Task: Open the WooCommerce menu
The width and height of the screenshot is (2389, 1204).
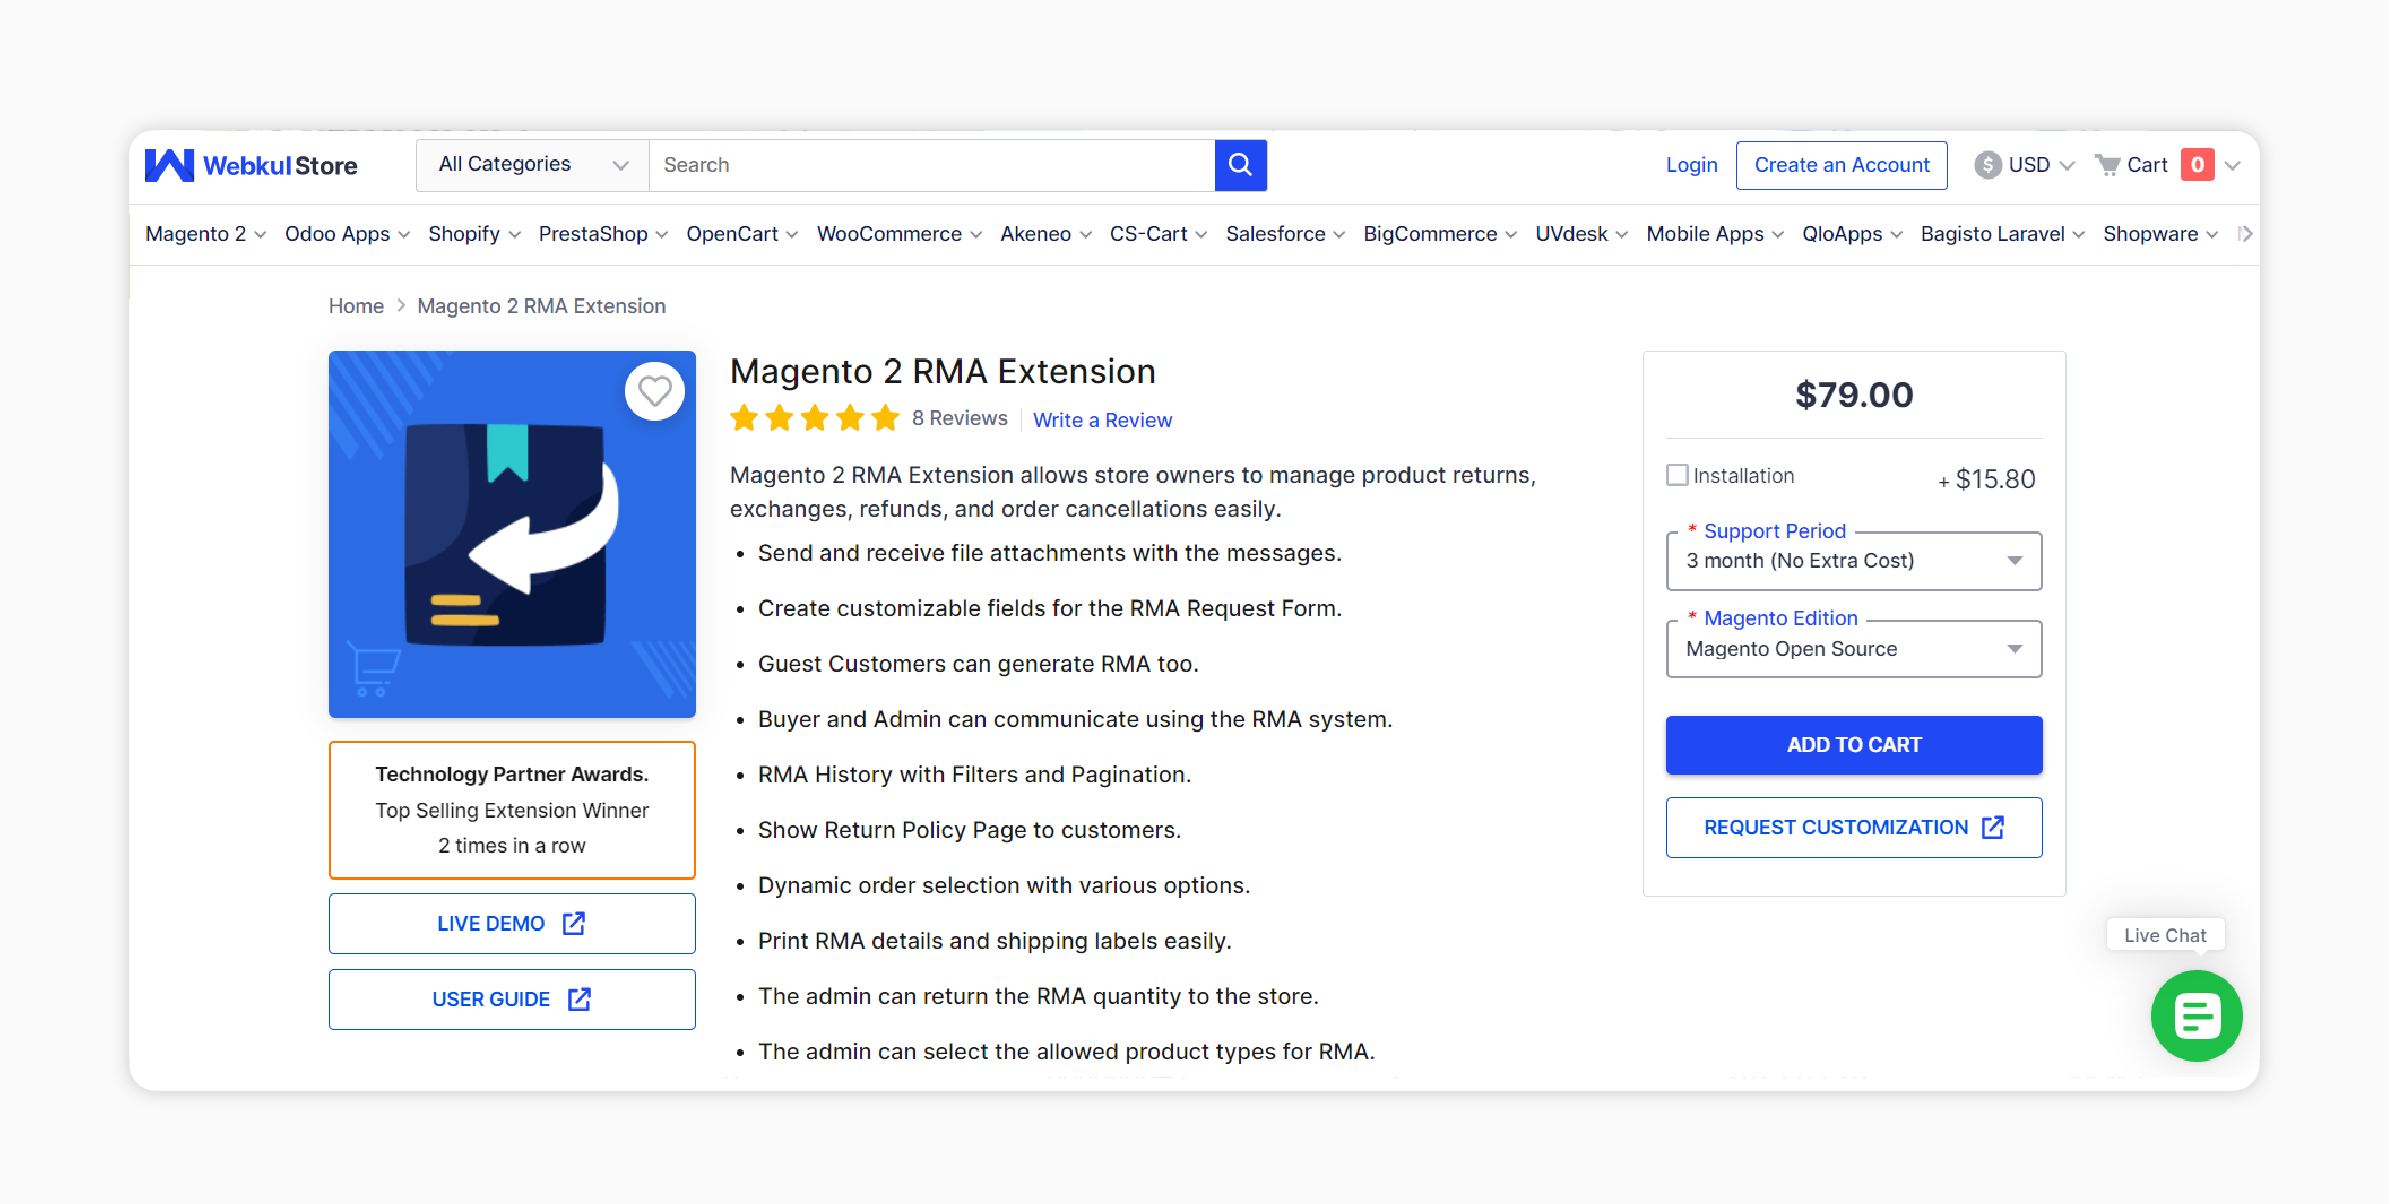Action: click(898, 234)
